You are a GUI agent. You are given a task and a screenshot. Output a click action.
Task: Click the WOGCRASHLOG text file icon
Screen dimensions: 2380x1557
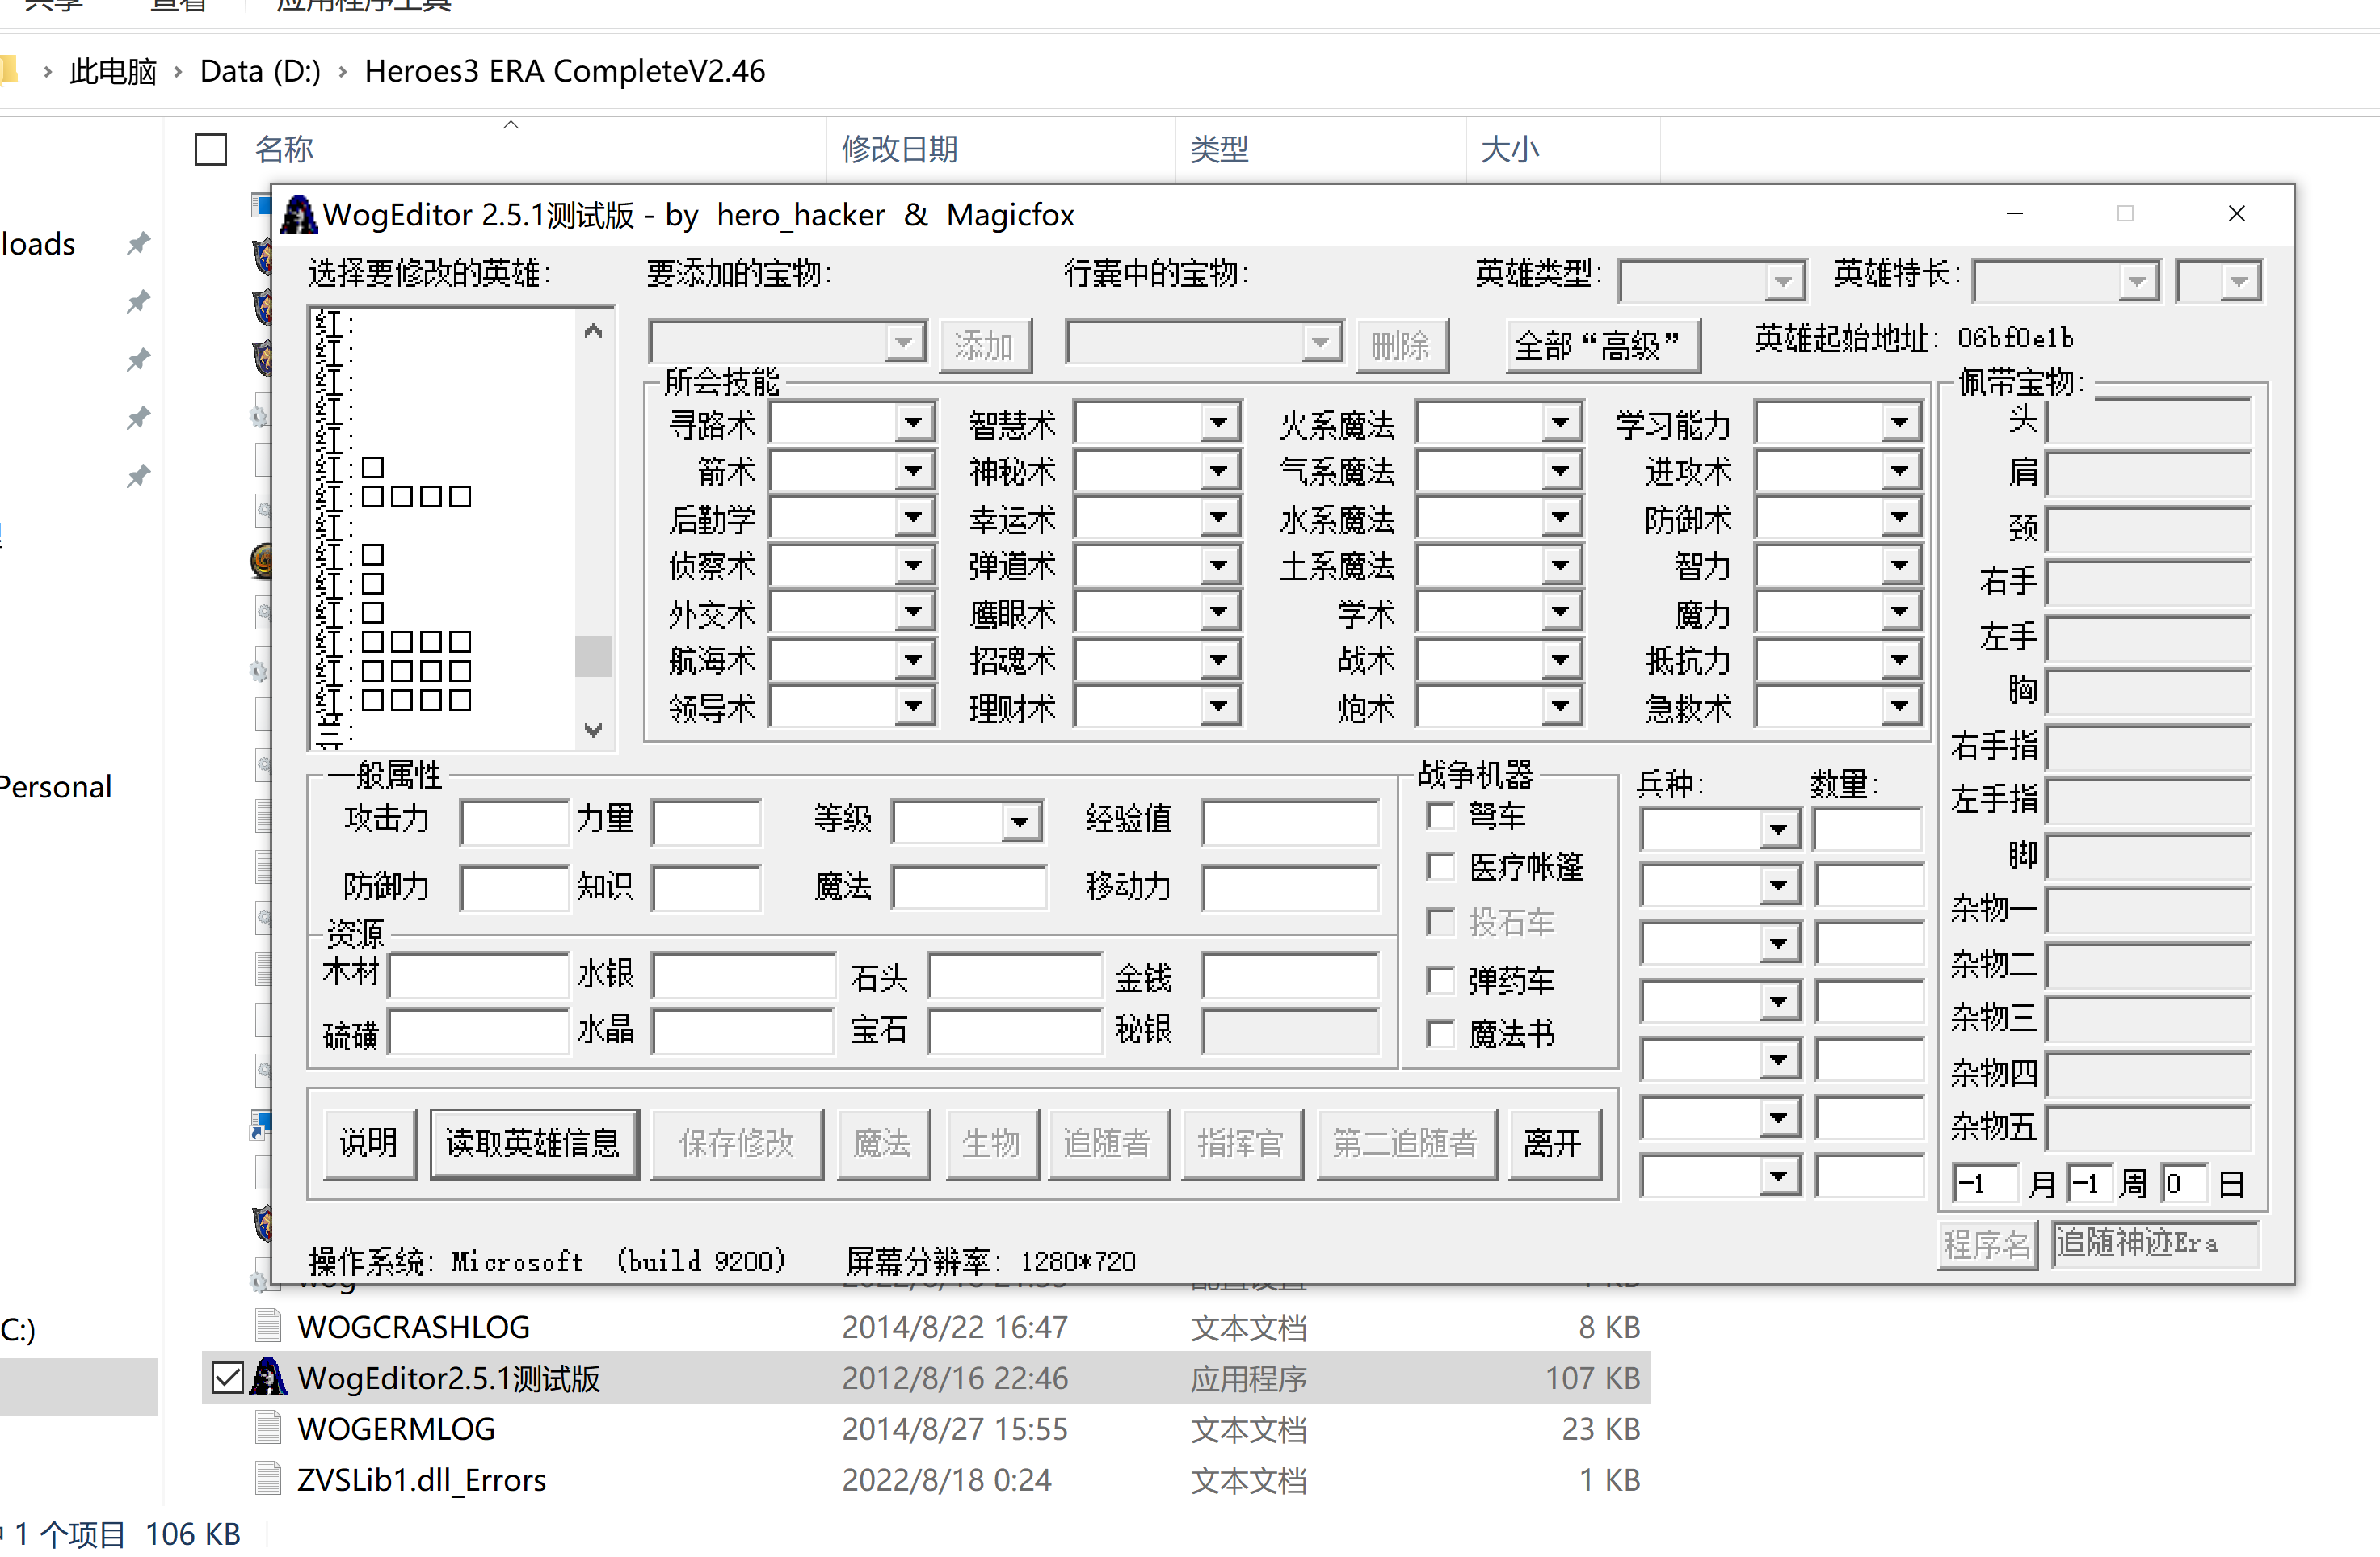point(268,1326)
